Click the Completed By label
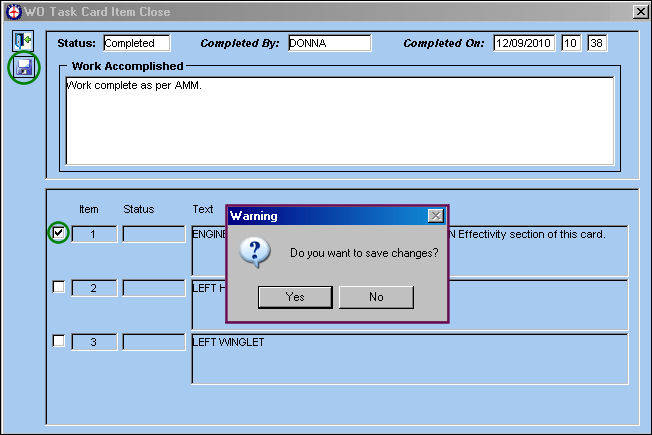Image resolution: width=652 pixels, height=435 pixels. (240, 43)
